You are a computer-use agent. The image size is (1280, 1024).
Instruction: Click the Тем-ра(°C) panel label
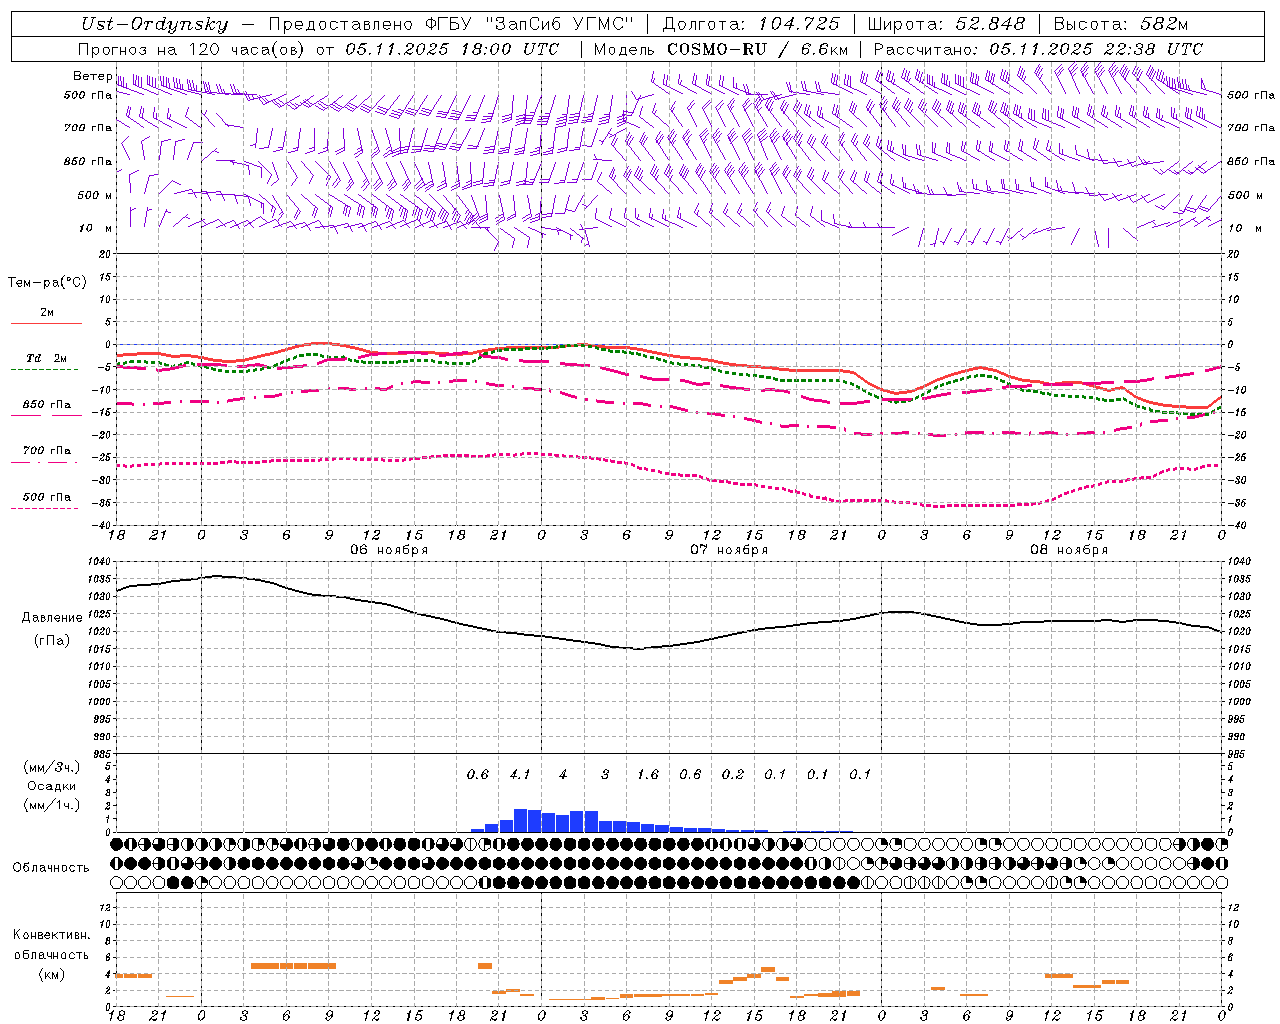[47, 283]
